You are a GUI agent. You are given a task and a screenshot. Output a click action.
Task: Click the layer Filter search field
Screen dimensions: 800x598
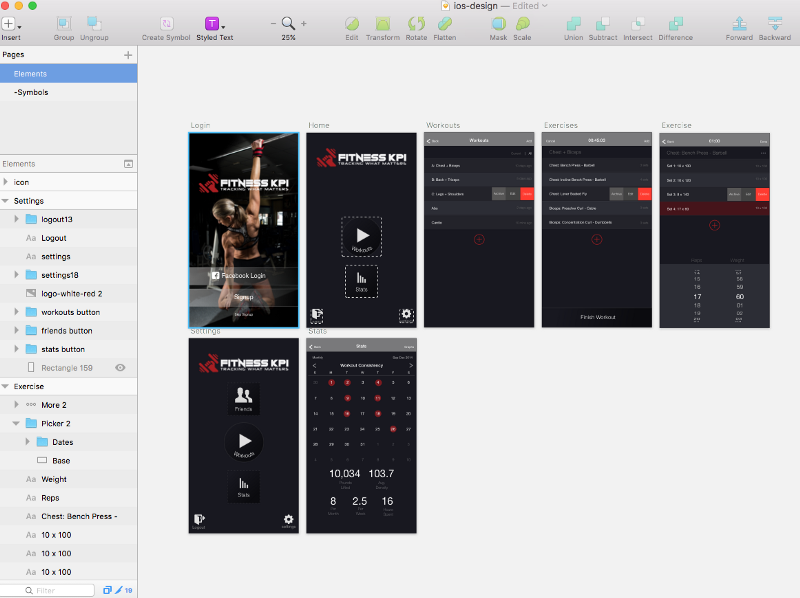pyautogui.click(x=58, y=590)
